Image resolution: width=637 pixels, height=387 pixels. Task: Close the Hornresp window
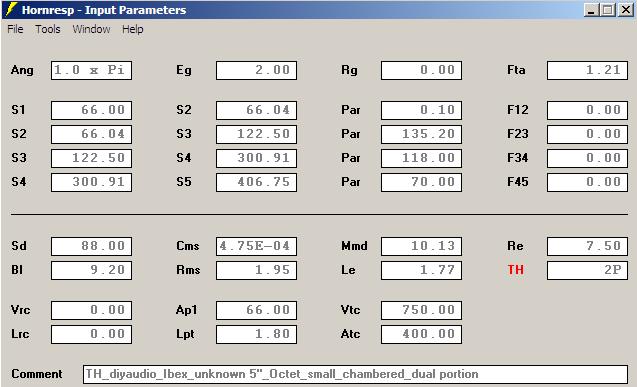[626, 10]
